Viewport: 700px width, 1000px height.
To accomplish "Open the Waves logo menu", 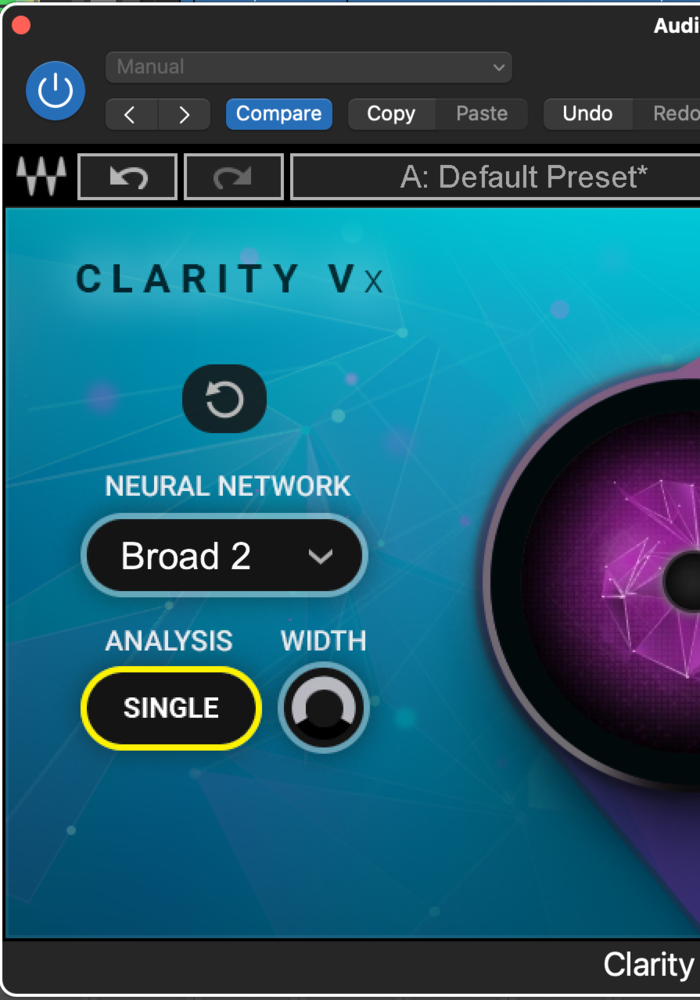I will point(41,176).
